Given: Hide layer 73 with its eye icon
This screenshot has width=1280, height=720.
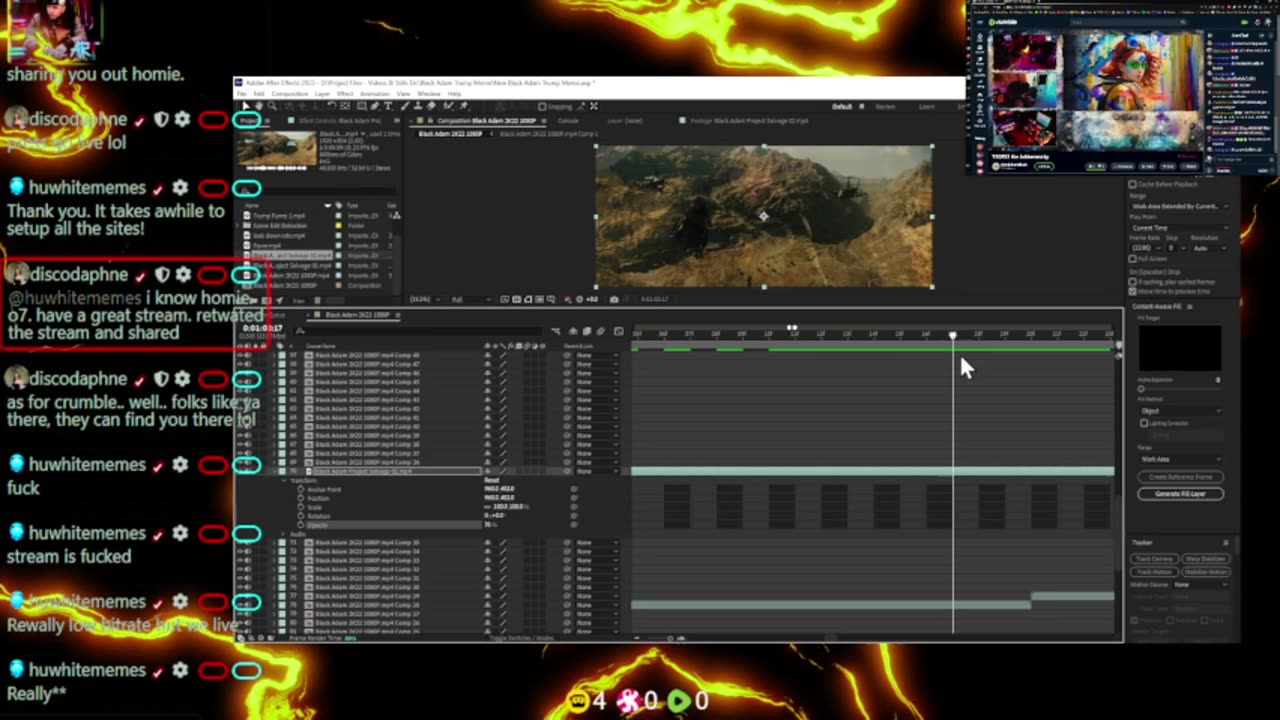Looking at the screenshot, I should coord(240,561).
